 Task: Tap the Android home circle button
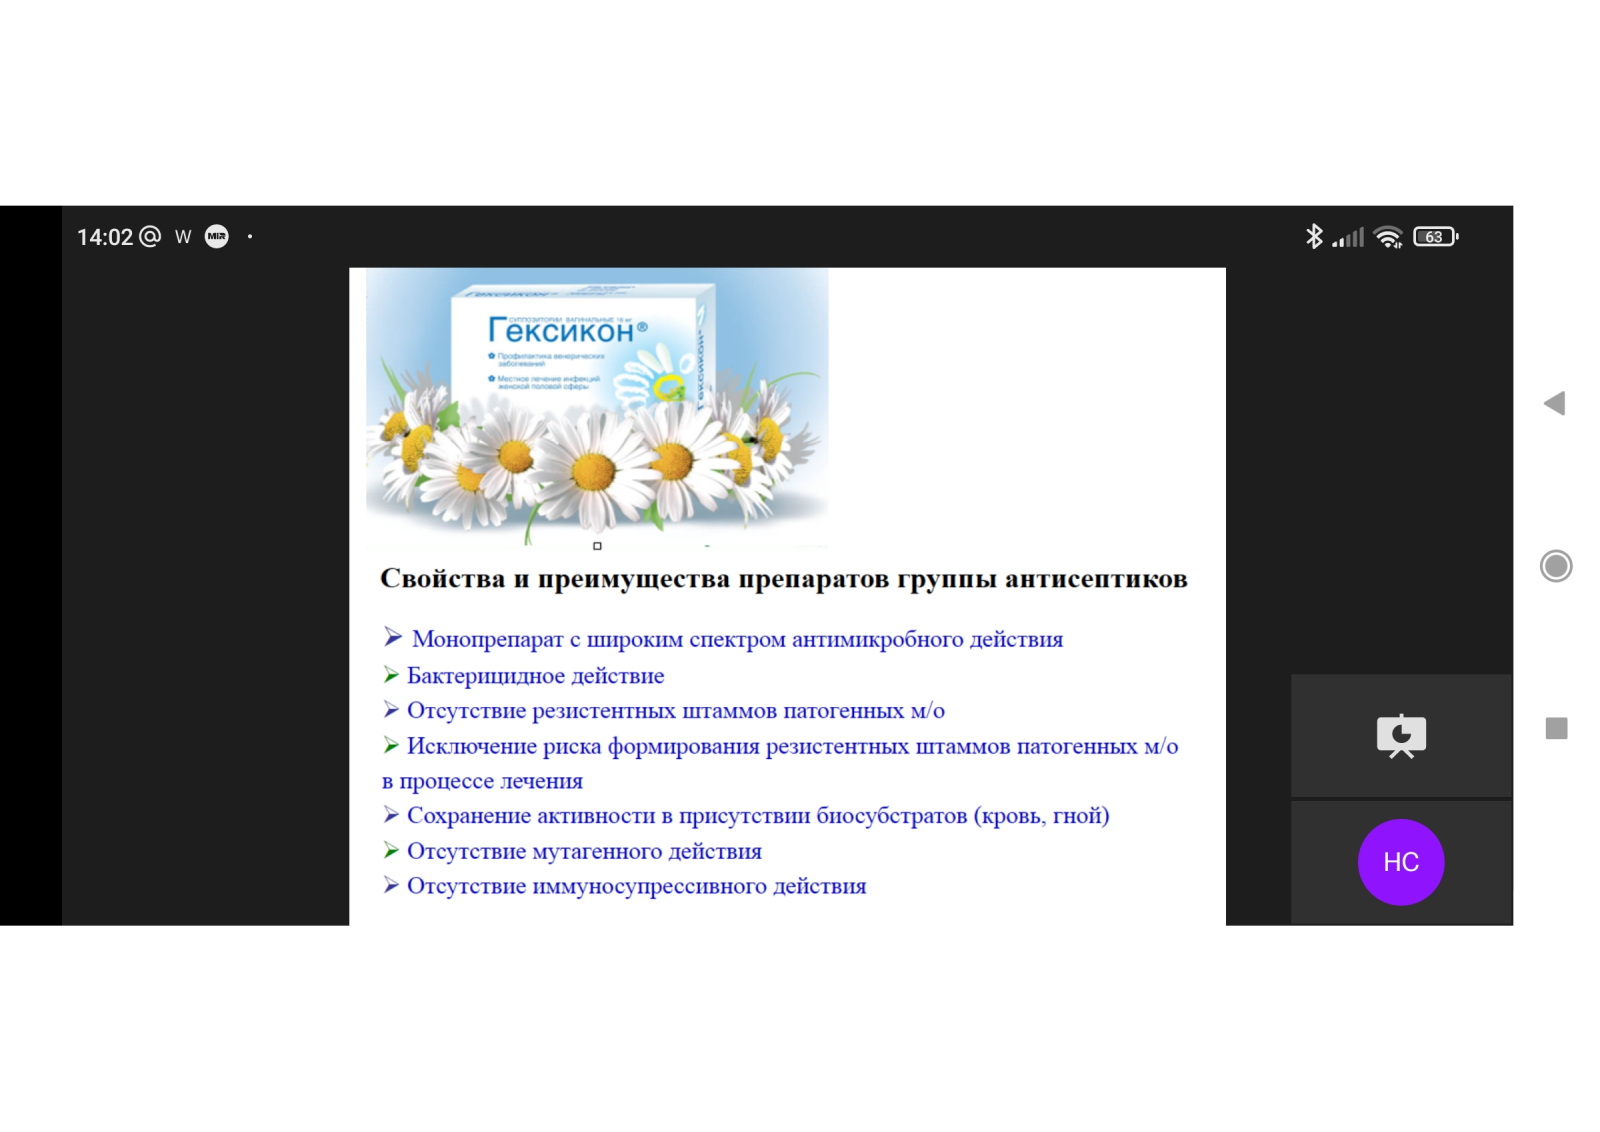point(1556,566)
